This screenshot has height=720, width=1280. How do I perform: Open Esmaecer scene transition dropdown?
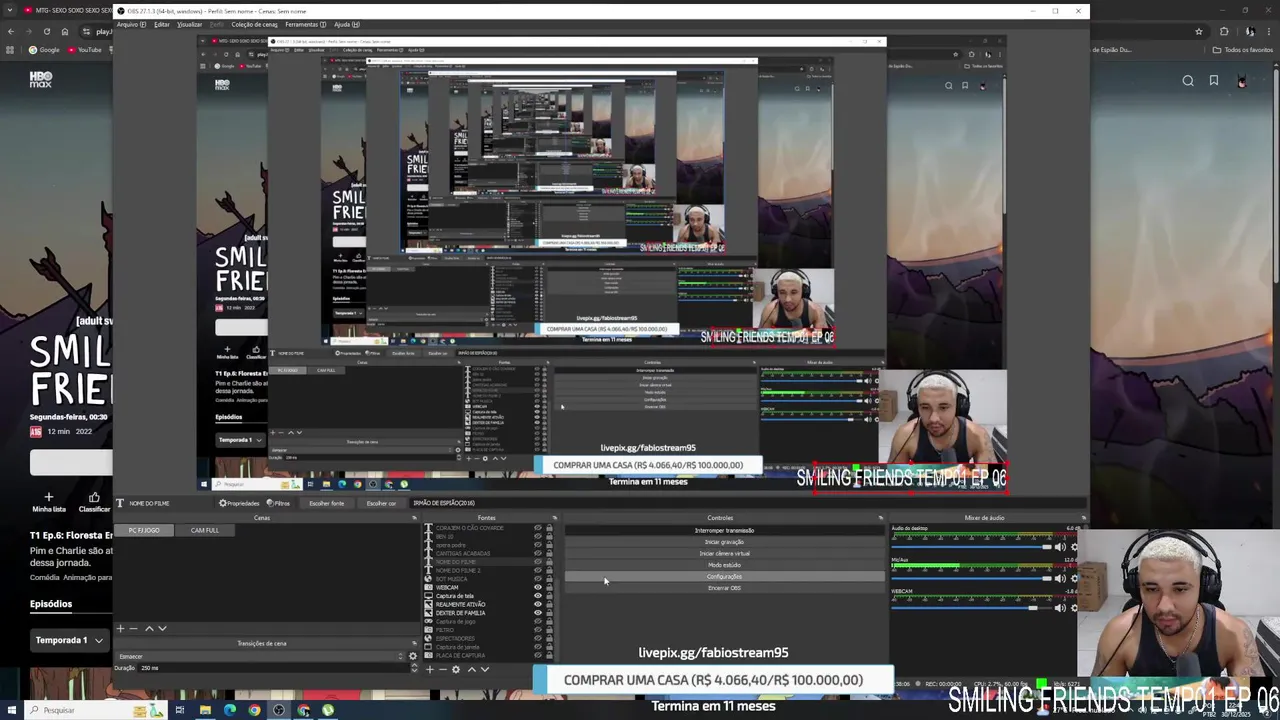[x=260, y=656]
